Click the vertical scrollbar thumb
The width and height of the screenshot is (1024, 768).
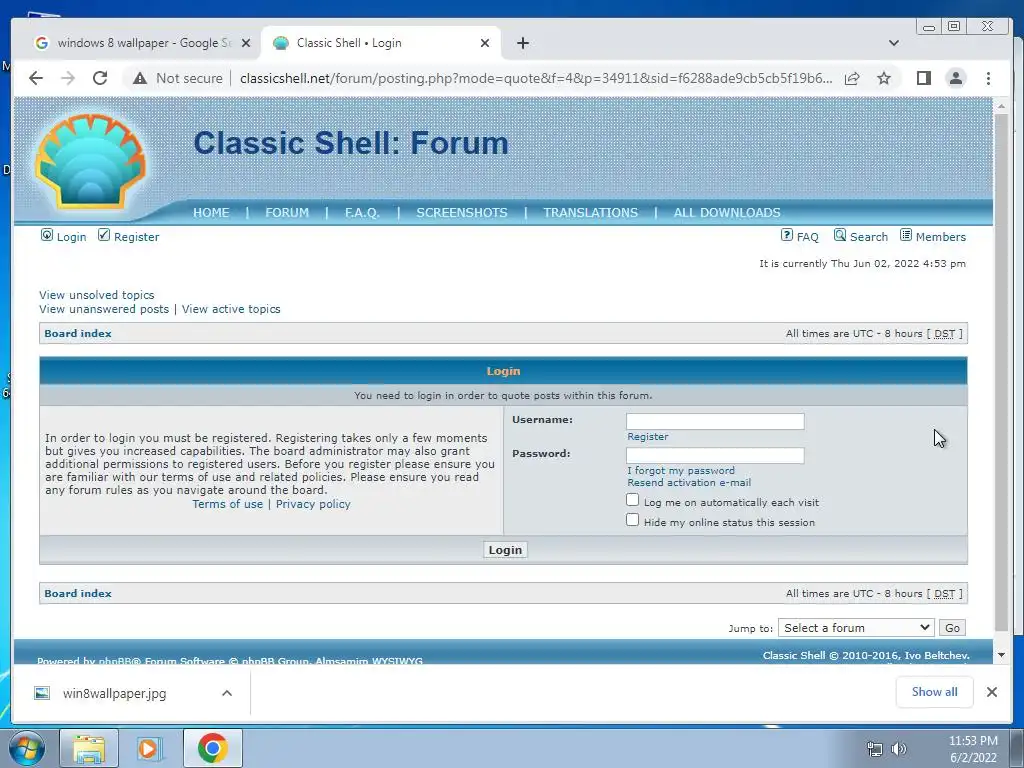pyautogui.click(x=1001, y=372)
